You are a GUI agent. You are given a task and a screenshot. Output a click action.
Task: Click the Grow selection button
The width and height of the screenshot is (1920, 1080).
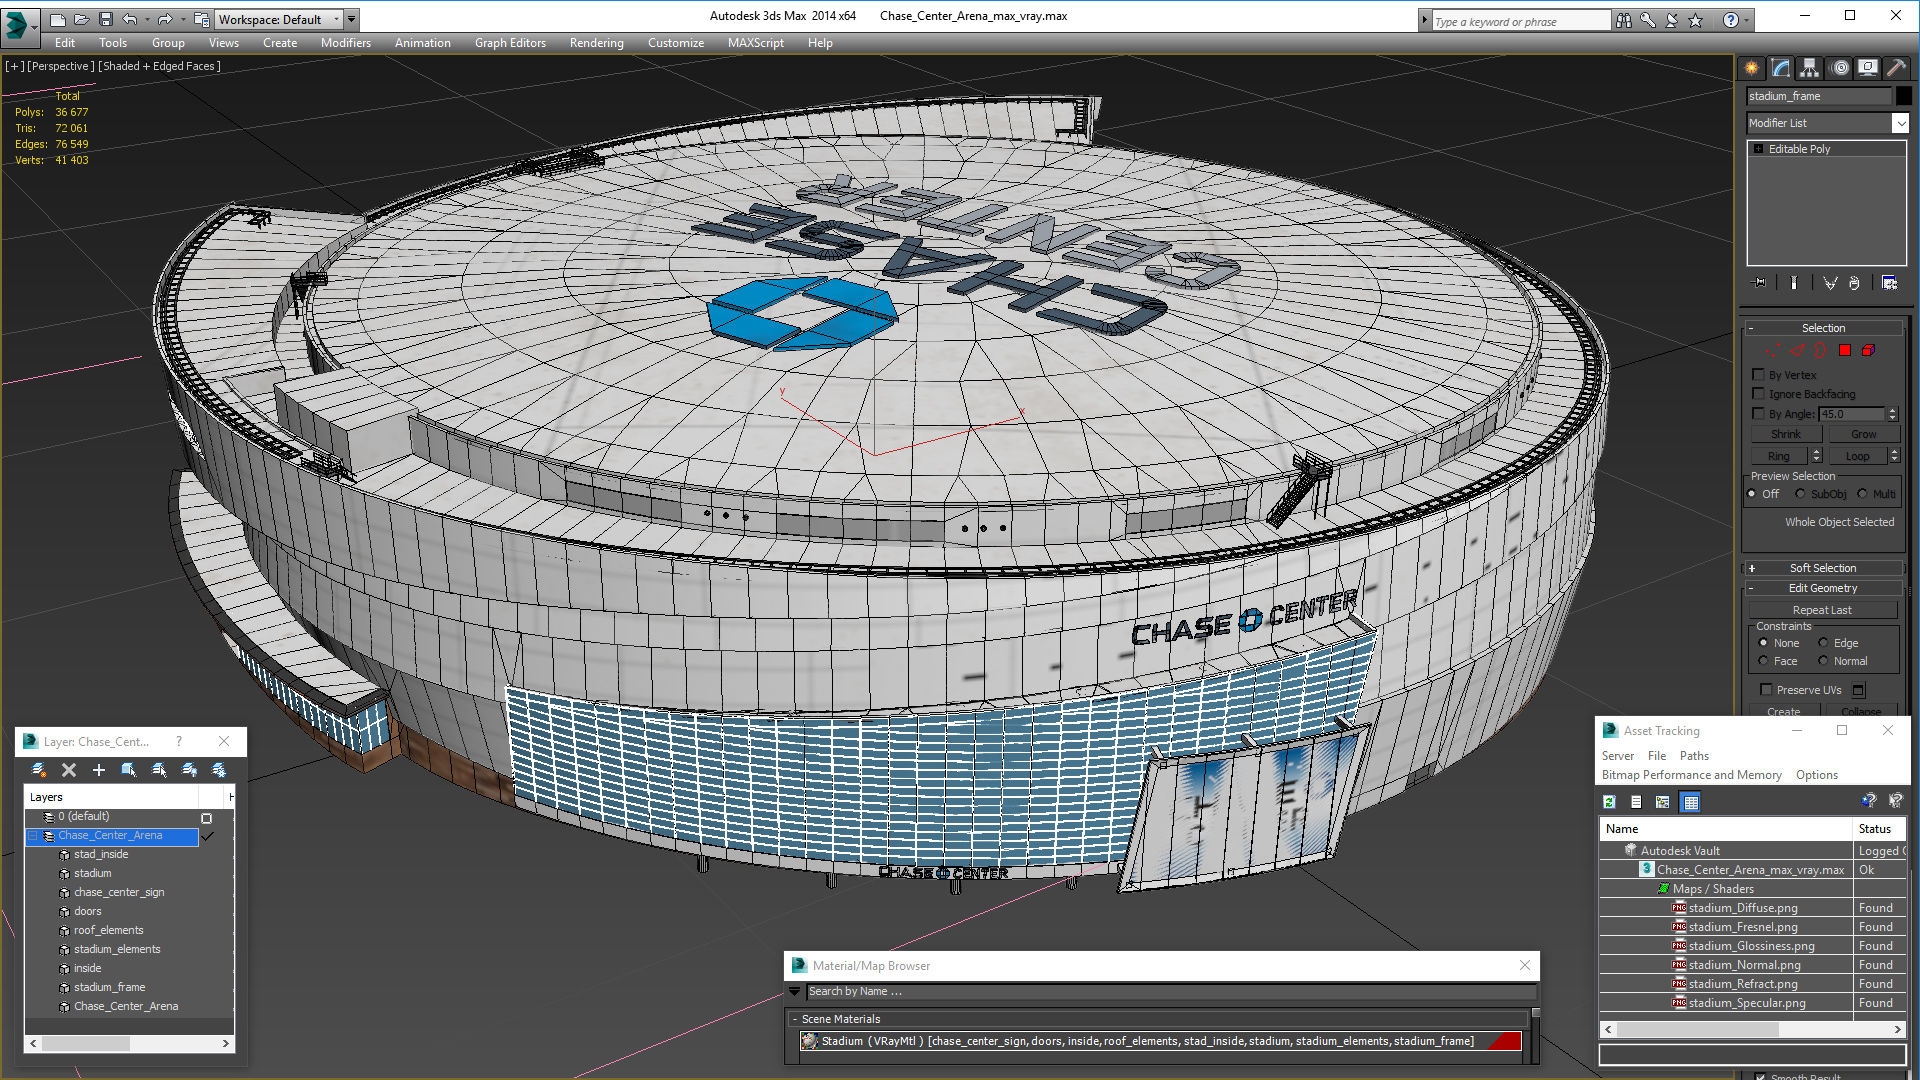point(1863,434)
